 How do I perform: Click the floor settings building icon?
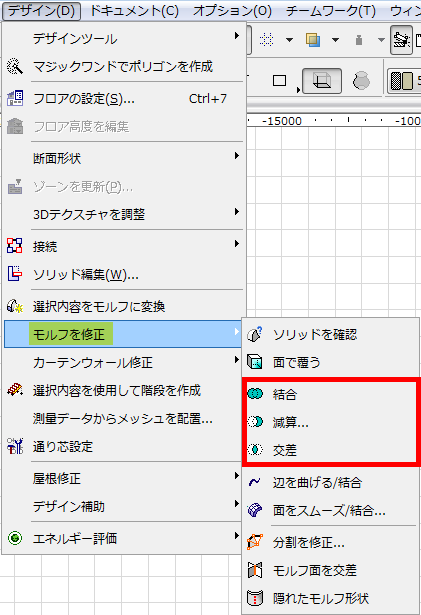pyautogui.click(x=15, y=98)
